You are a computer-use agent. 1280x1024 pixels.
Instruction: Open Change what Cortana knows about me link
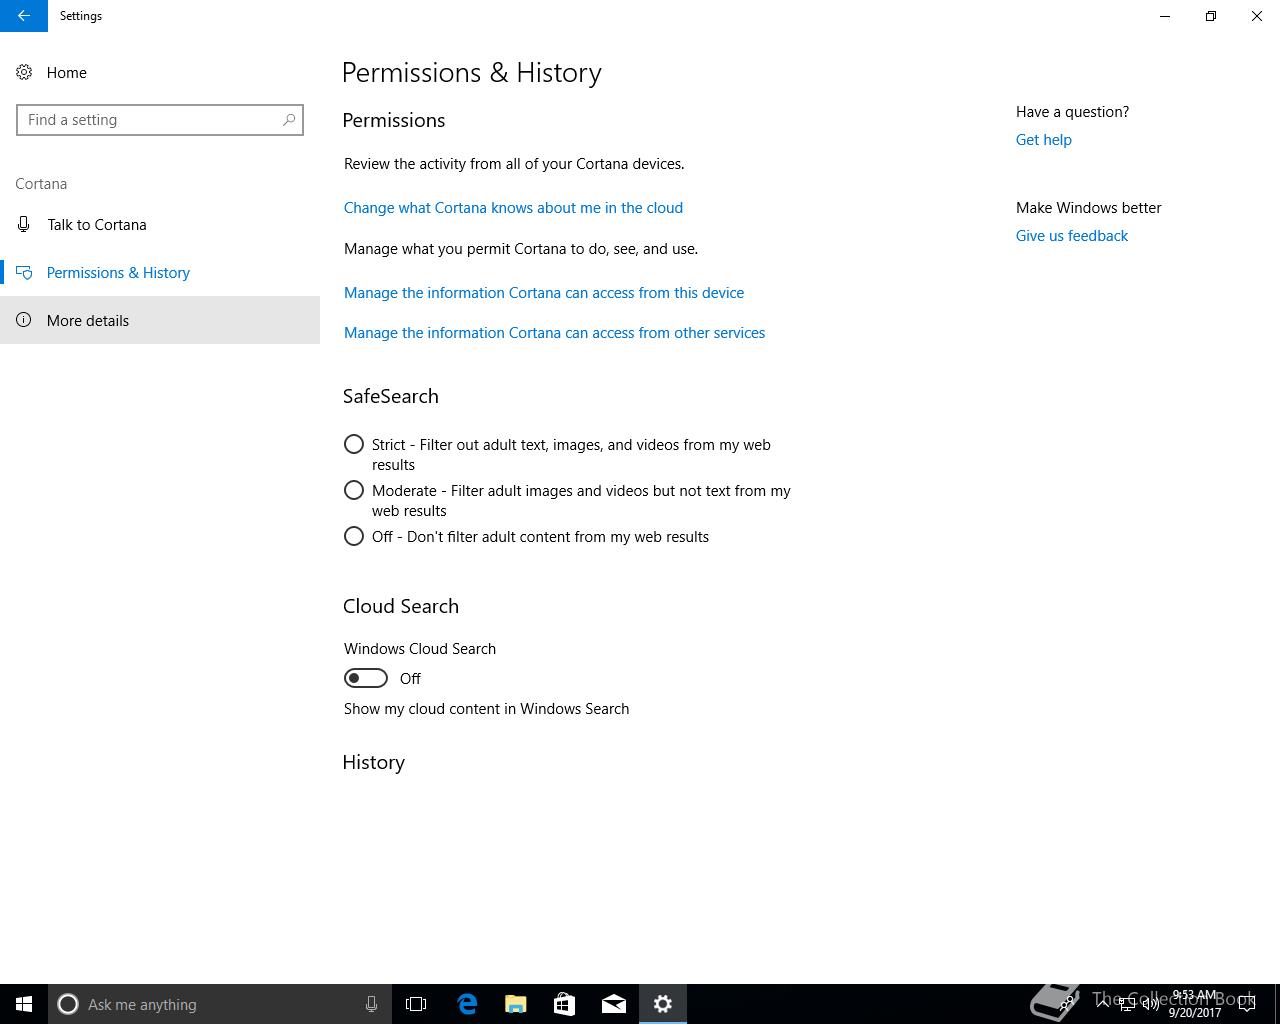coord(513,208)
